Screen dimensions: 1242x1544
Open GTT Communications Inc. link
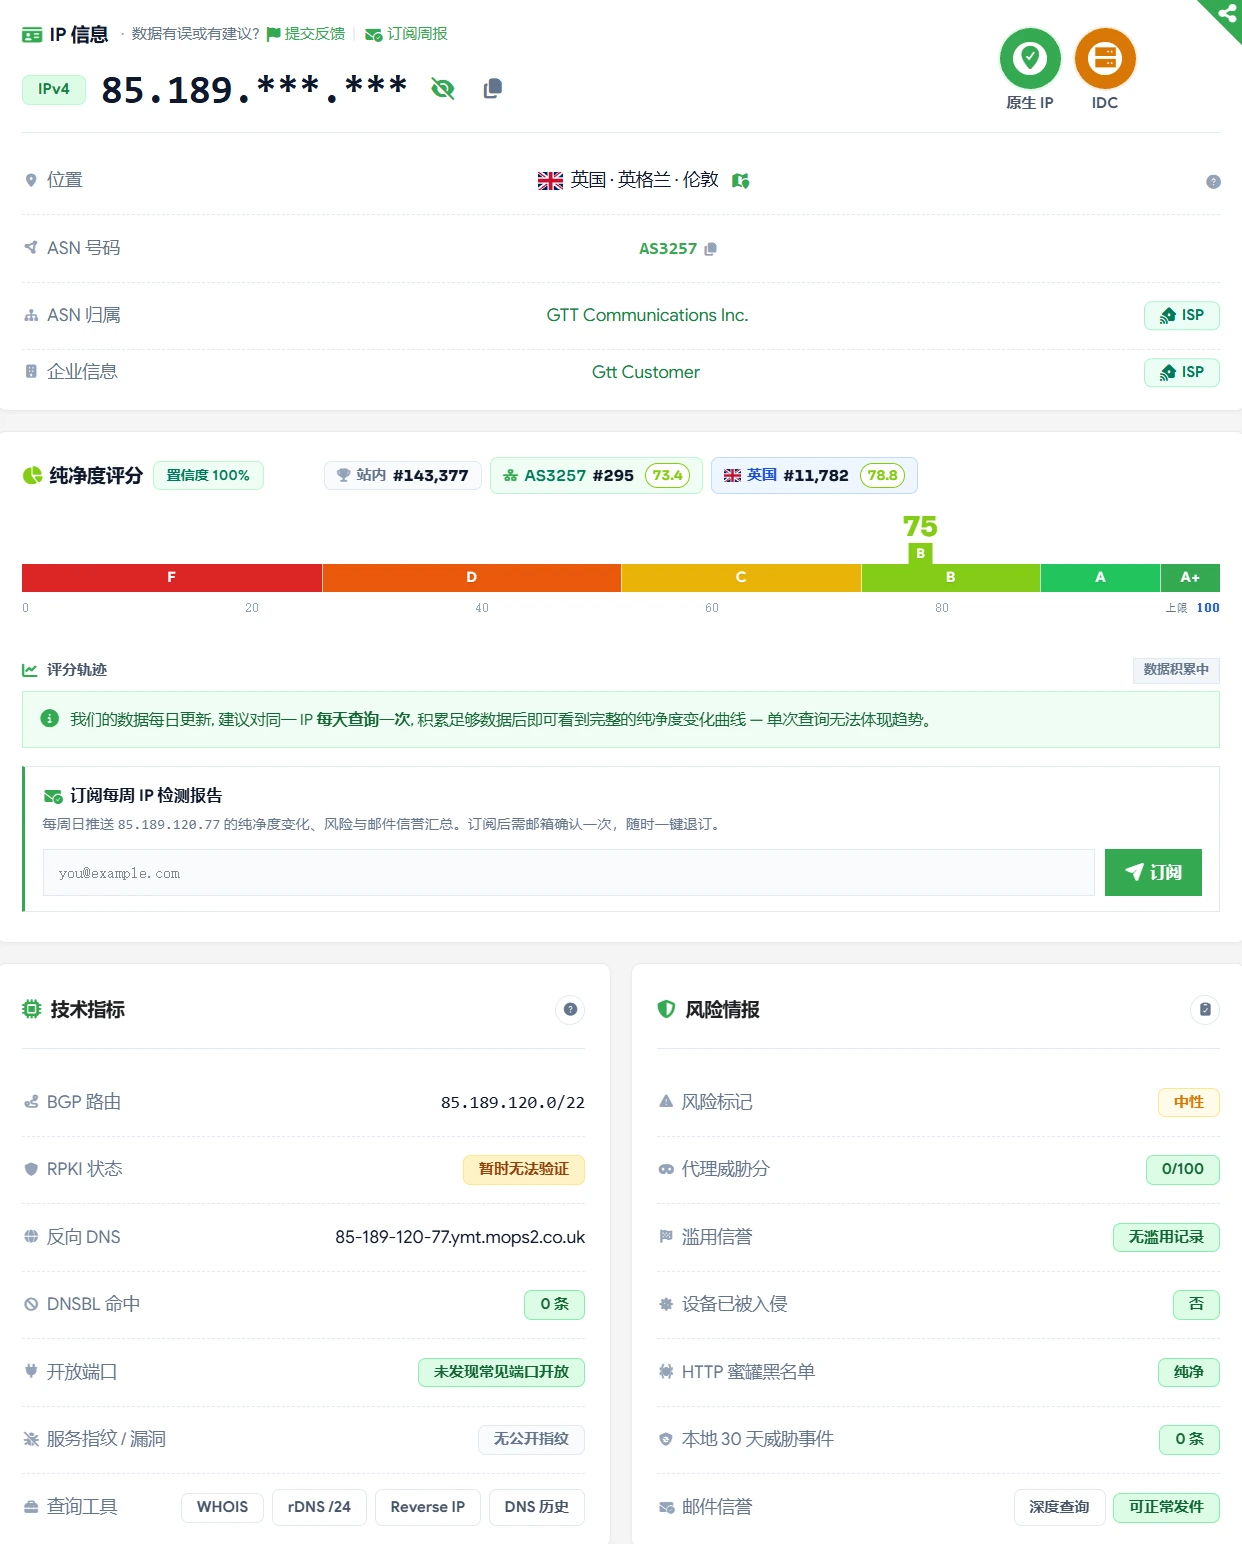[647, 315]
